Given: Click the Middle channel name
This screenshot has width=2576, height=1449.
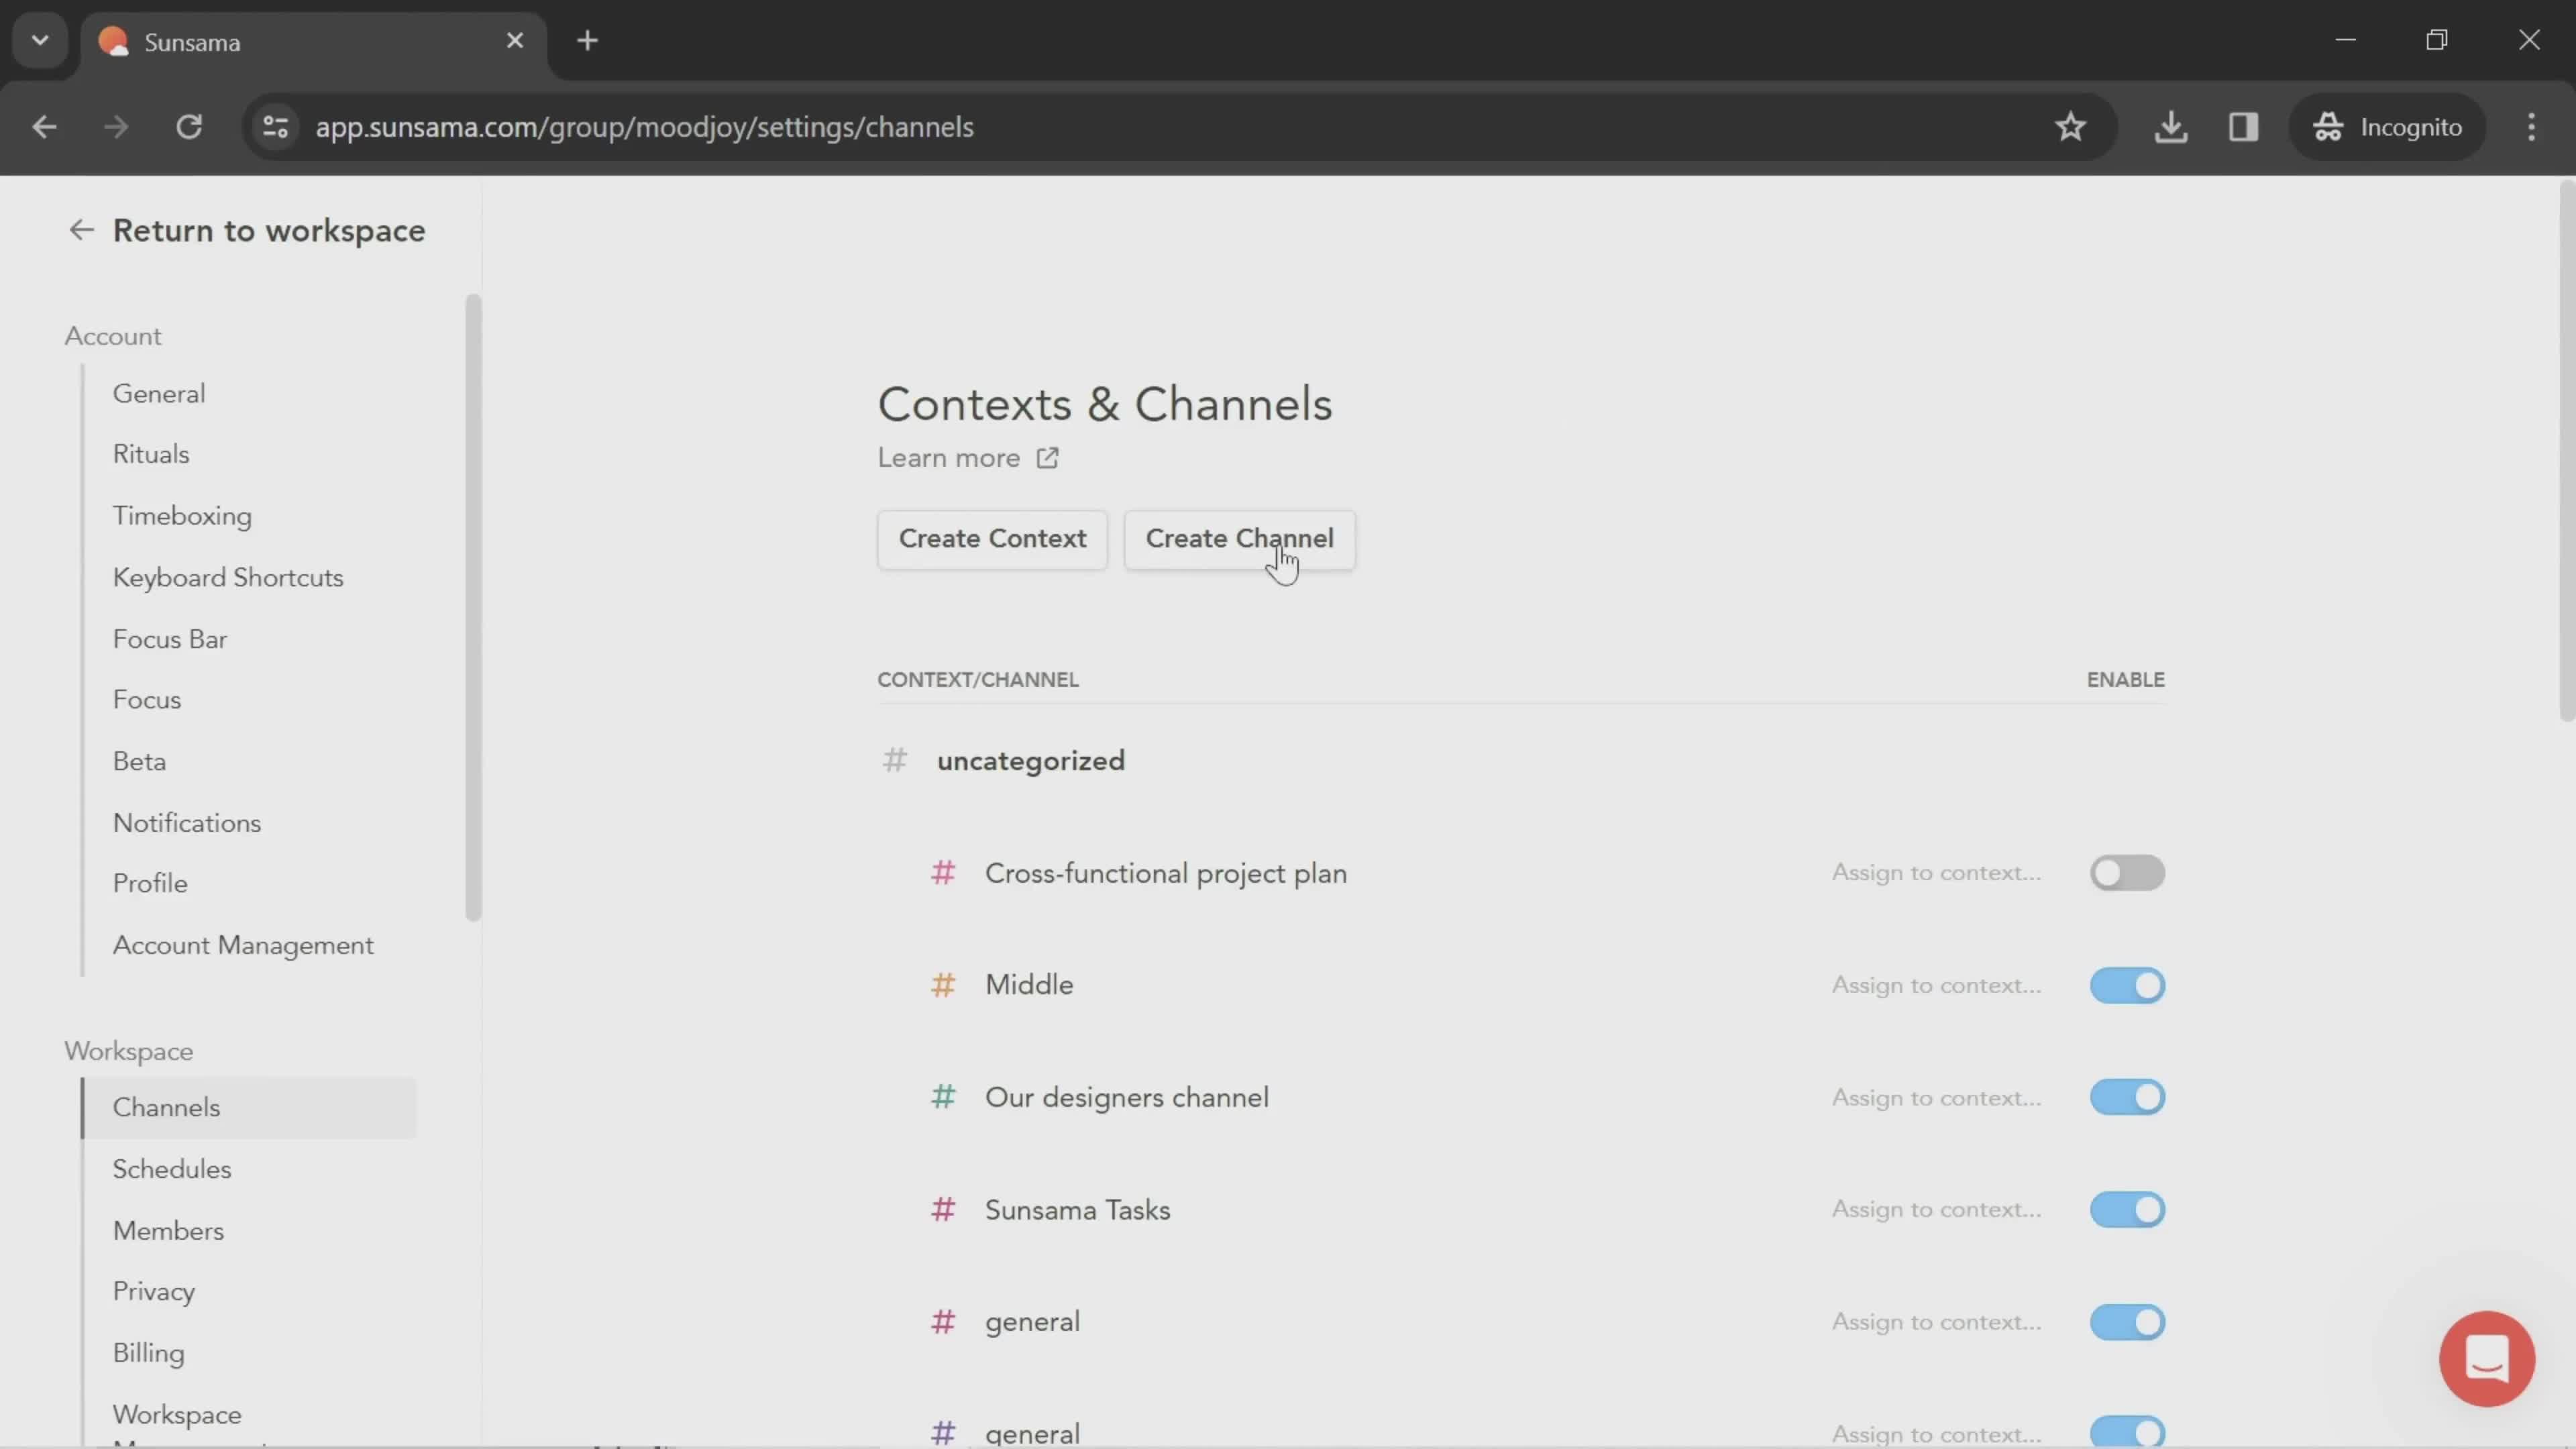Looking at the screenshot, I should point(1029,985).
